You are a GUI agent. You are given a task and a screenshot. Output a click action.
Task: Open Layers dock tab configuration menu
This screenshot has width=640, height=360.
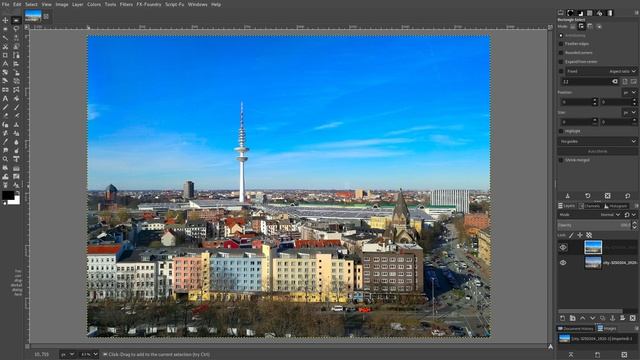pyautogui.click(x=636, y=206)
